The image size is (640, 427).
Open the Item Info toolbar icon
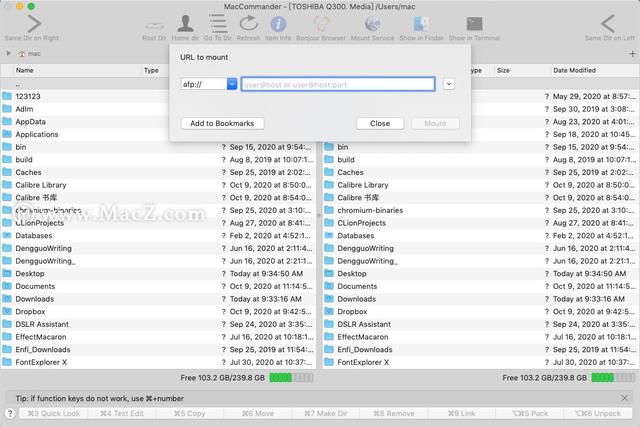278,24
